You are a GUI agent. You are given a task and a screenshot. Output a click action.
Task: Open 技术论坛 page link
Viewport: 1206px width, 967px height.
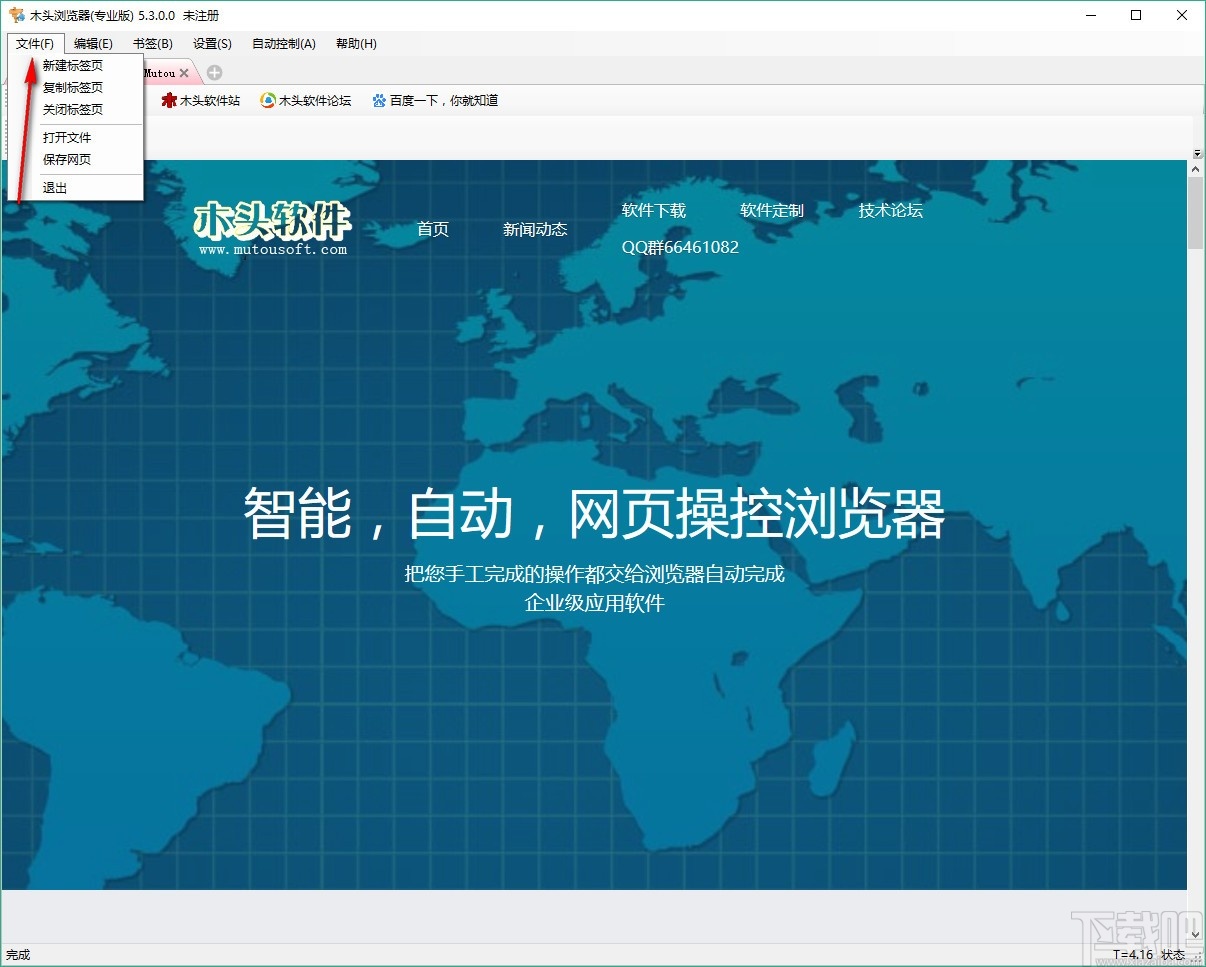[x=890, y=210]
